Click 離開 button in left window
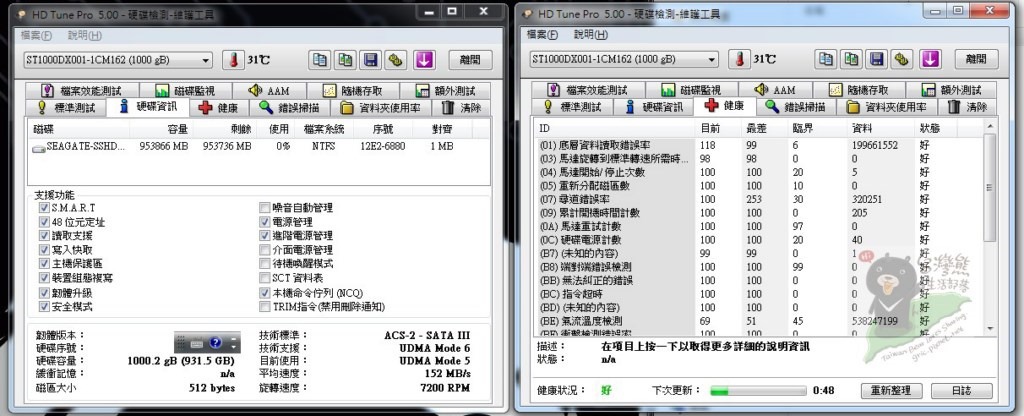 point(470,60)
